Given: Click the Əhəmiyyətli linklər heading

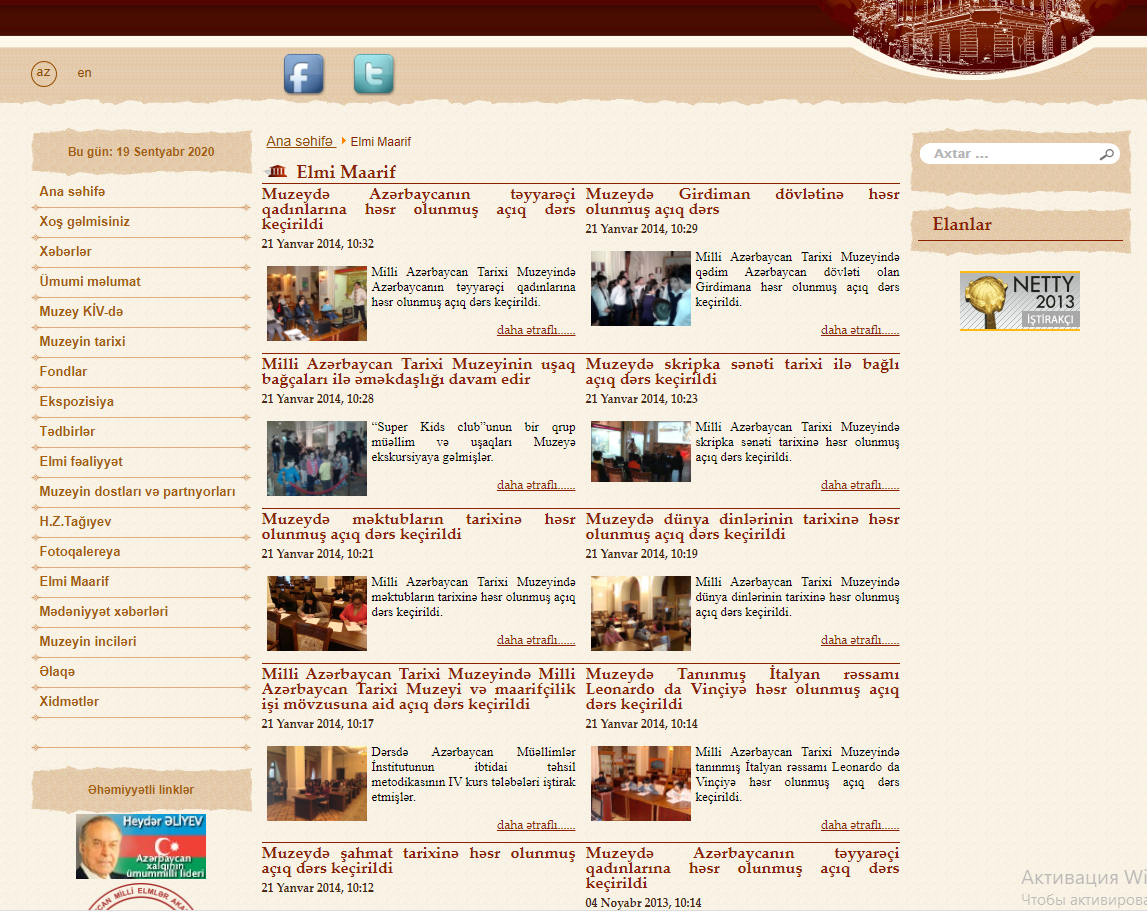Looking at the screenshot, I should pos(141,790).
